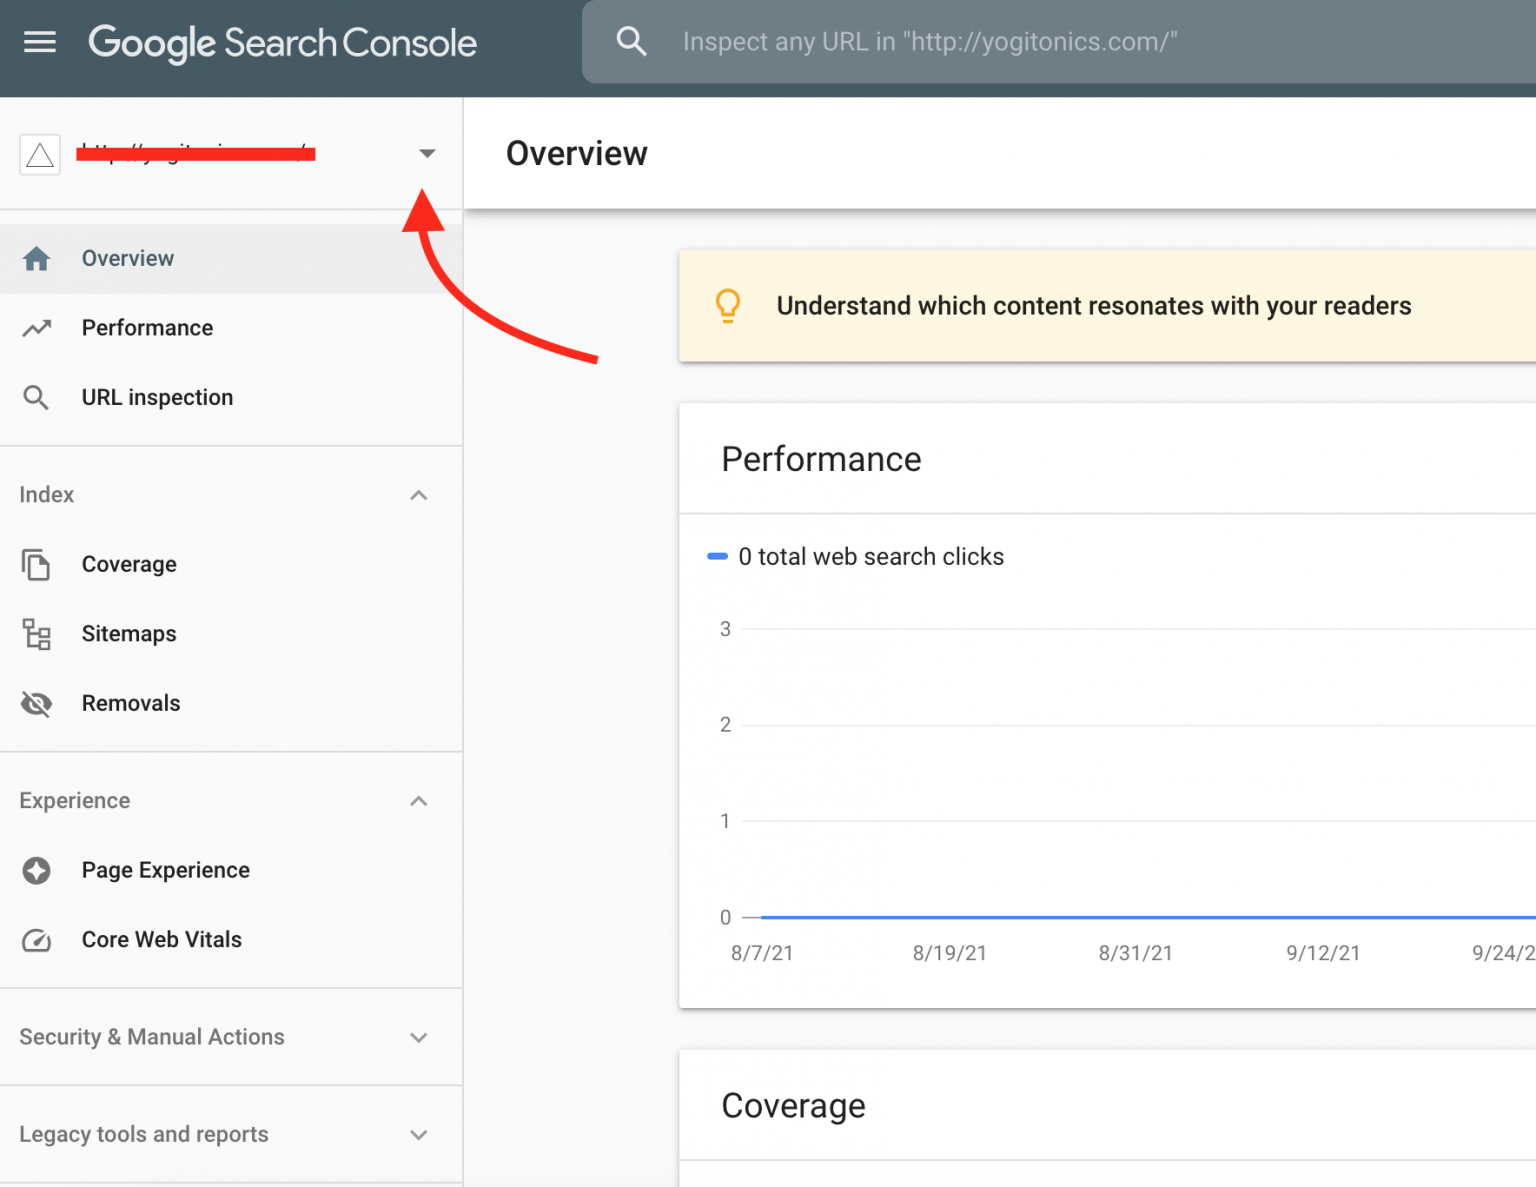Click the Page Experience star badge icon
The height and width of the screenshot is (1187, 1536).
pyautogui.click(x=37, y=871)
